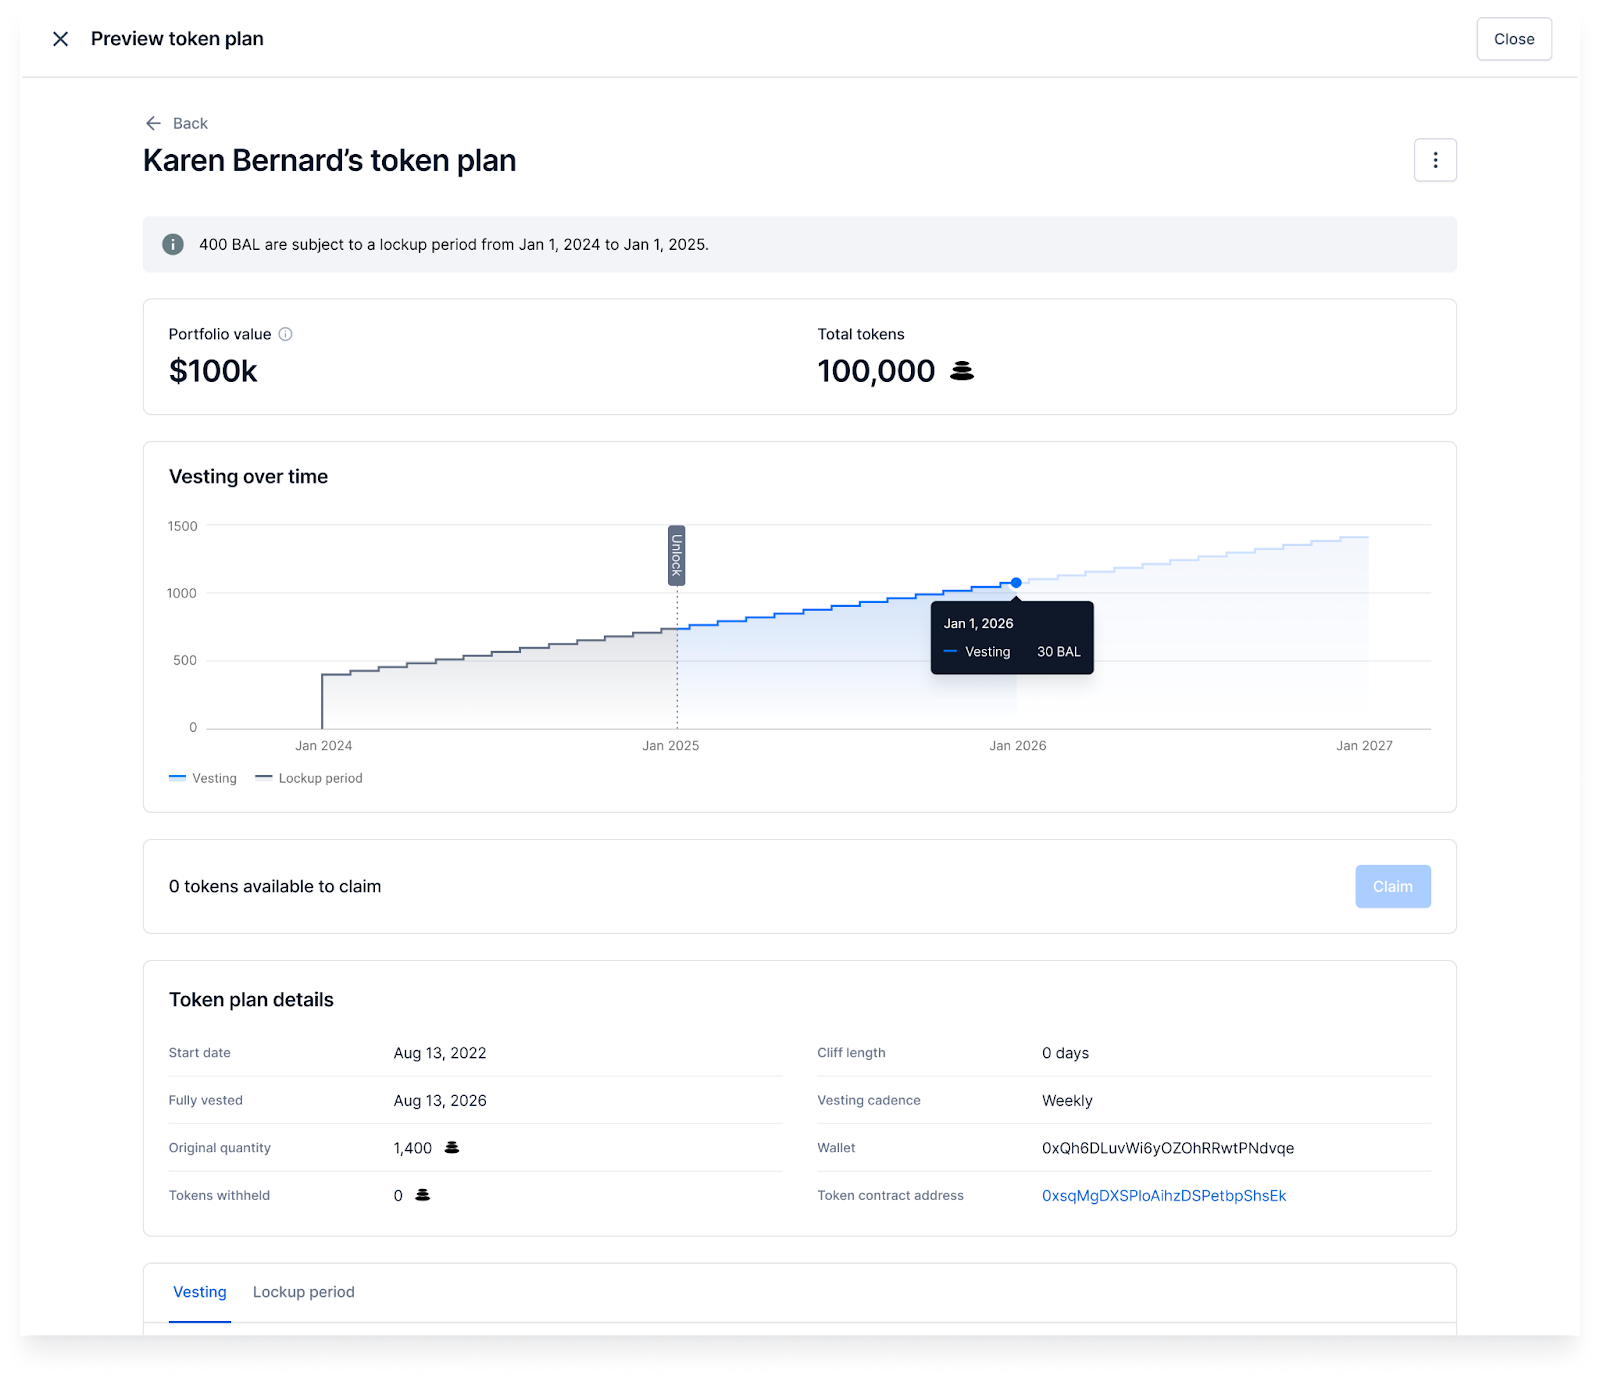1600x1378 pixels.
Task: Click the token icon next to Original quantity
Action: (450, 1147)
